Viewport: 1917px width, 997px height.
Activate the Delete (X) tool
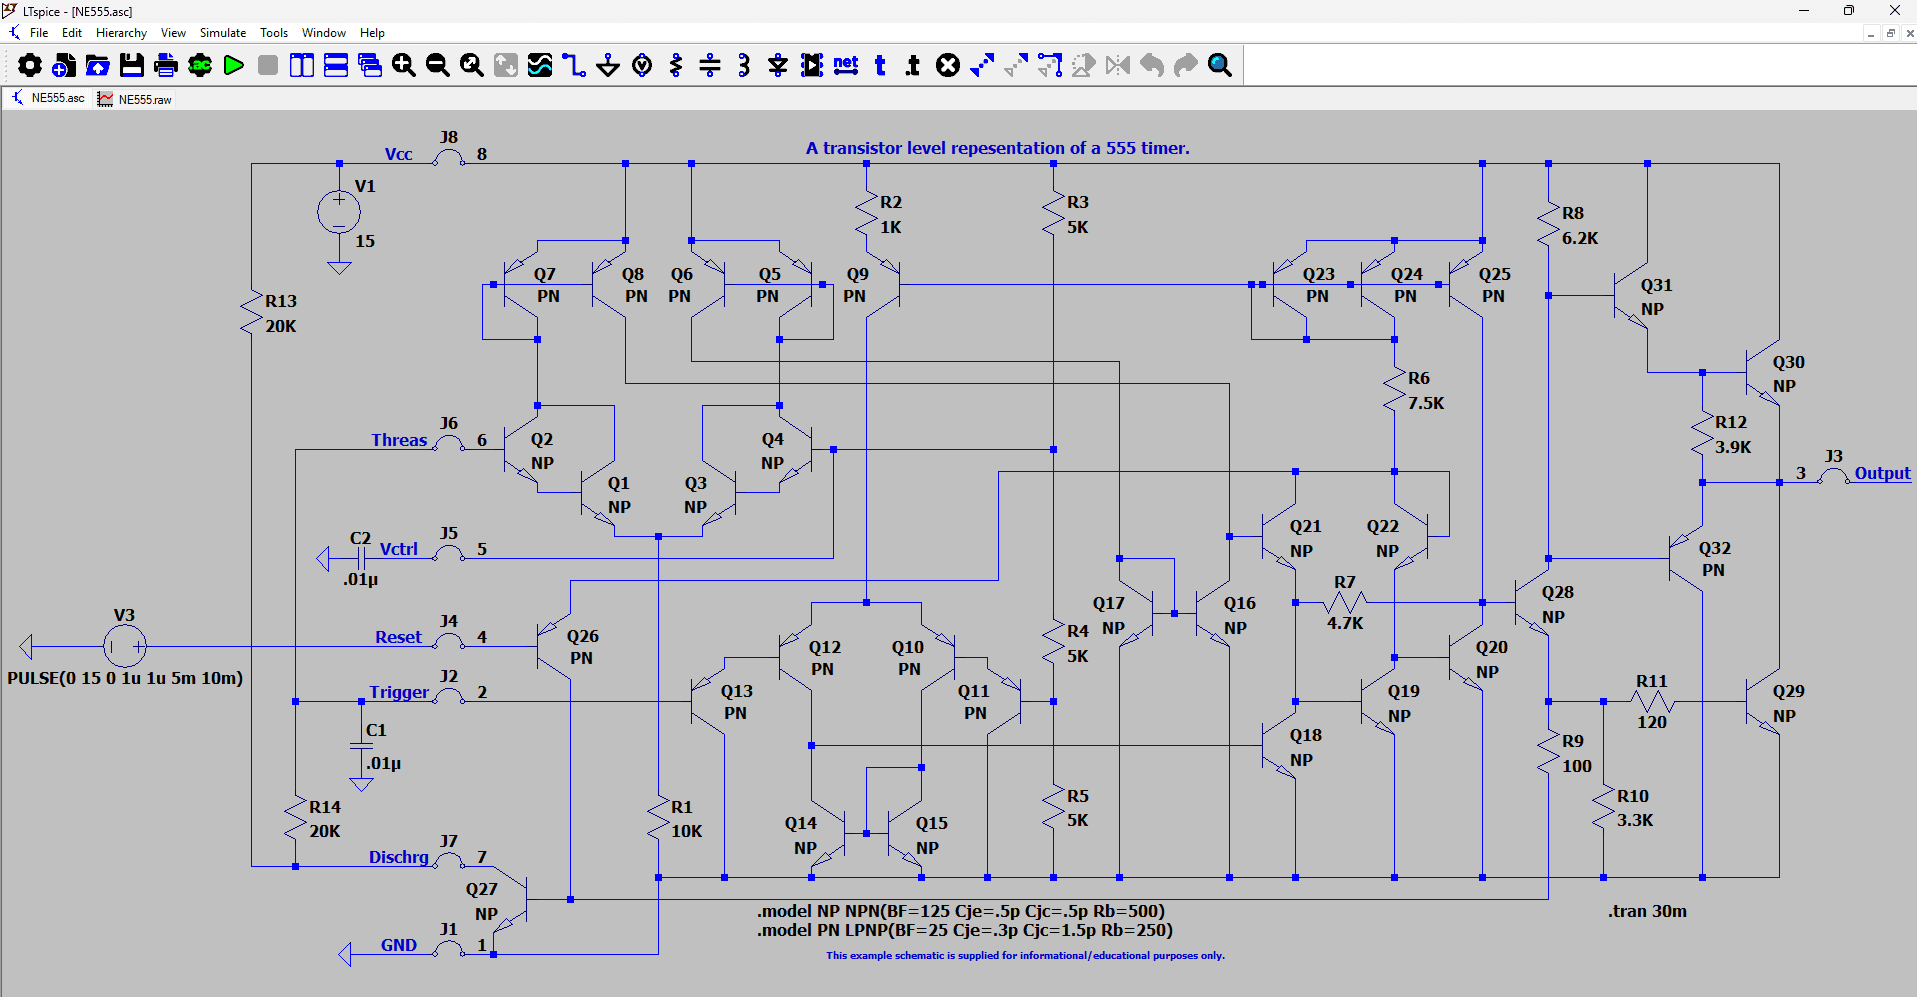click(x=948, y=66)
